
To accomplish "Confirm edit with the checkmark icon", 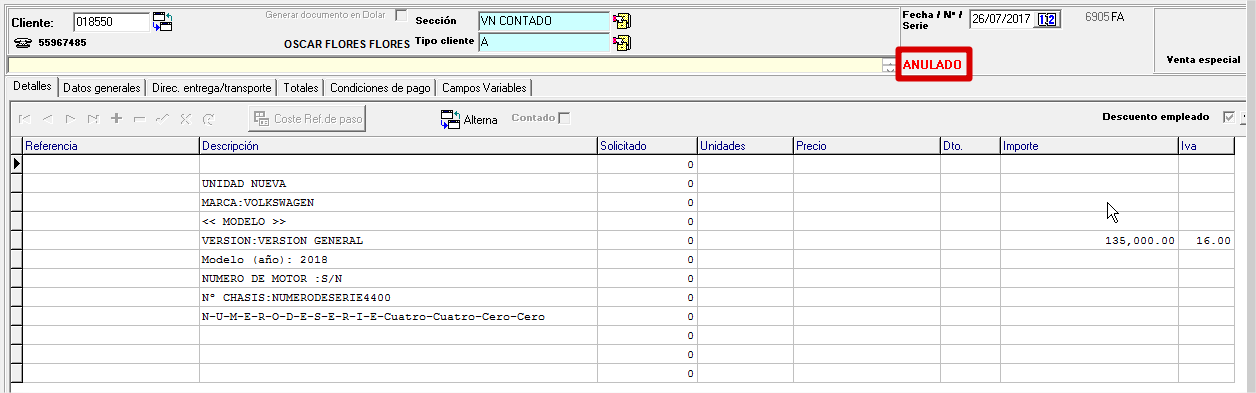I will tap(162, 119).
